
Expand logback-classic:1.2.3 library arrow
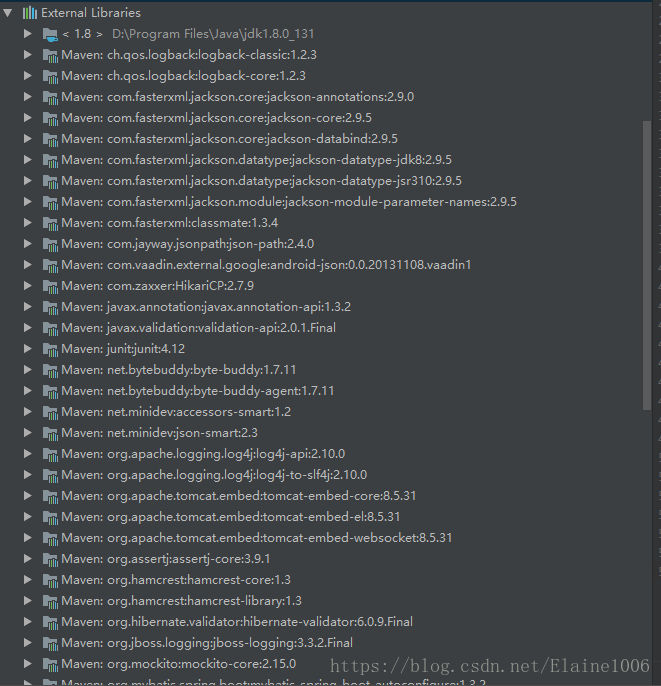28,55
